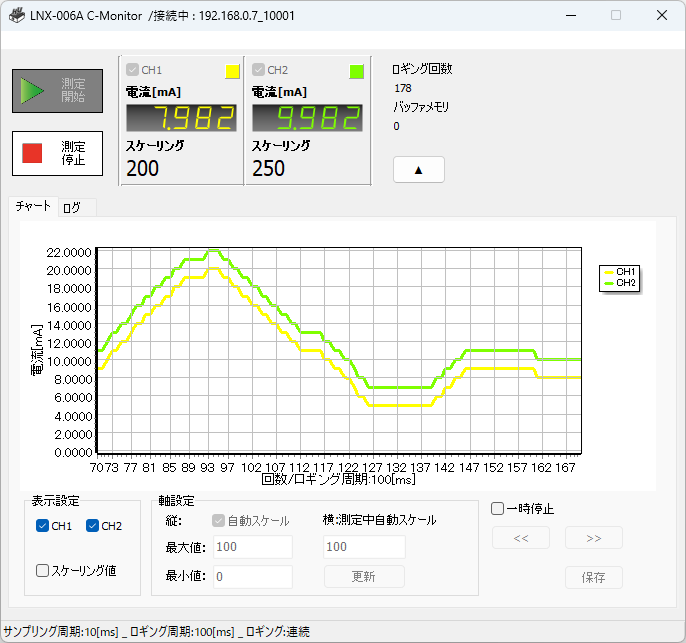
Task: Select the チャート tab
Action: point(32,206)
